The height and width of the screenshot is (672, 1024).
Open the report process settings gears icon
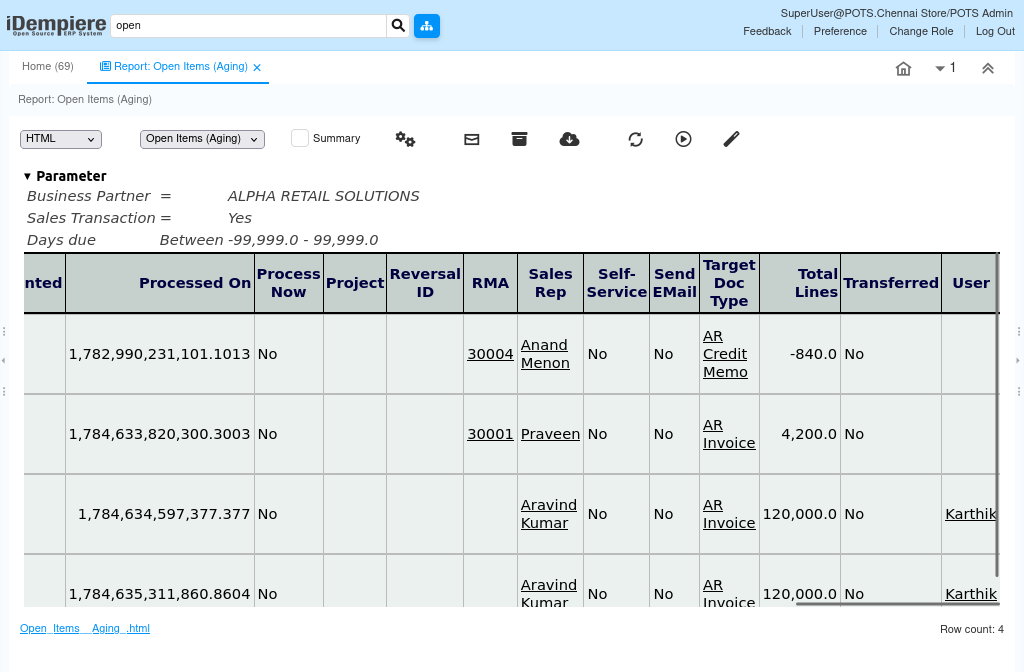tap(405, 139)
